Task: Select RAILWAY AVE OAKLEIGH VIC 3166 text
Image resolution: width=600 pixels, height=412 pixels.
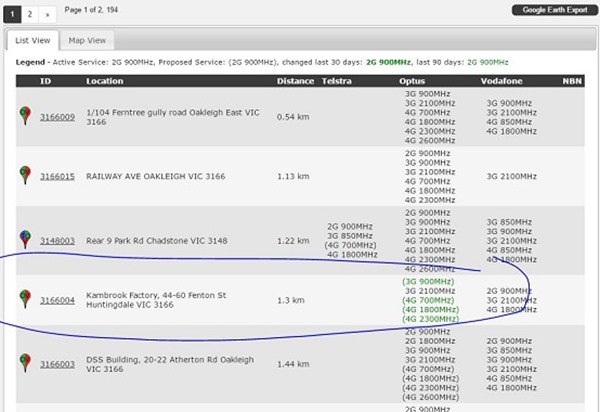Action: 156,176
